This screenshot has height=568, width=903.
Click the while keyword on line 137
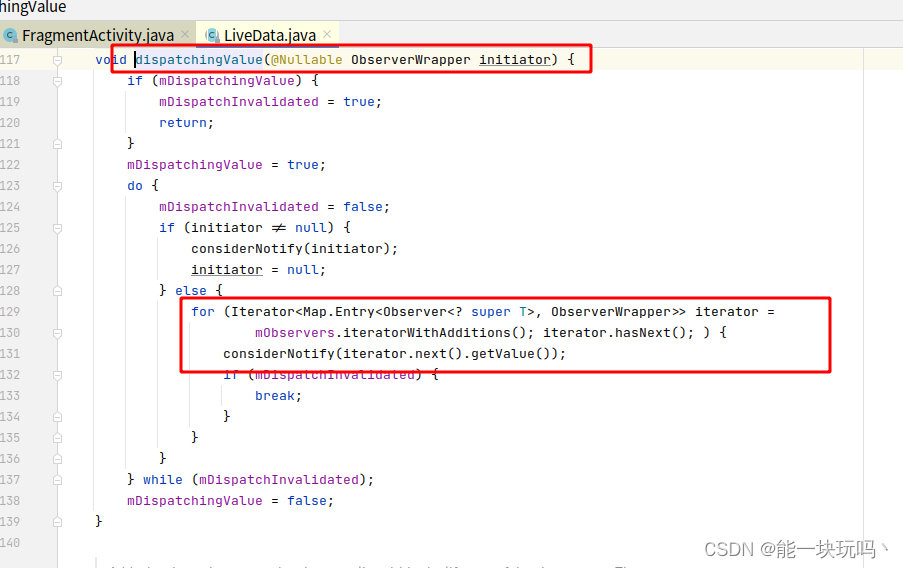pos(163,480)
